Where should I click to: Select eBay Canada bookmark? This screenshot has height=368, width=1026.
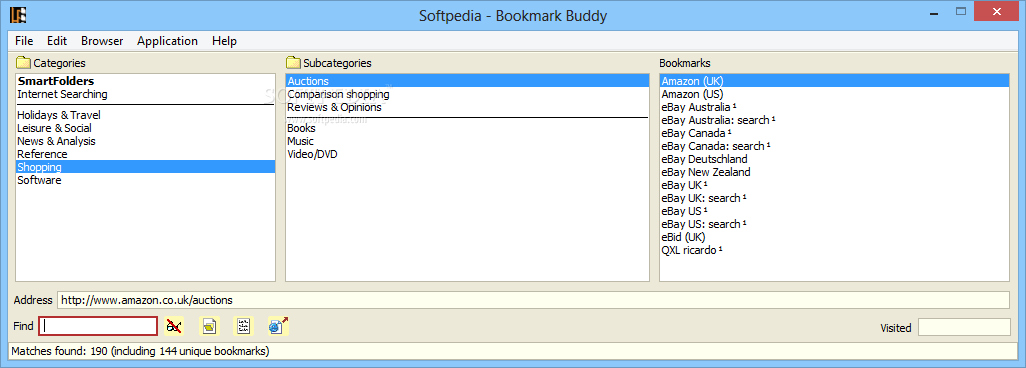(834, 133)
